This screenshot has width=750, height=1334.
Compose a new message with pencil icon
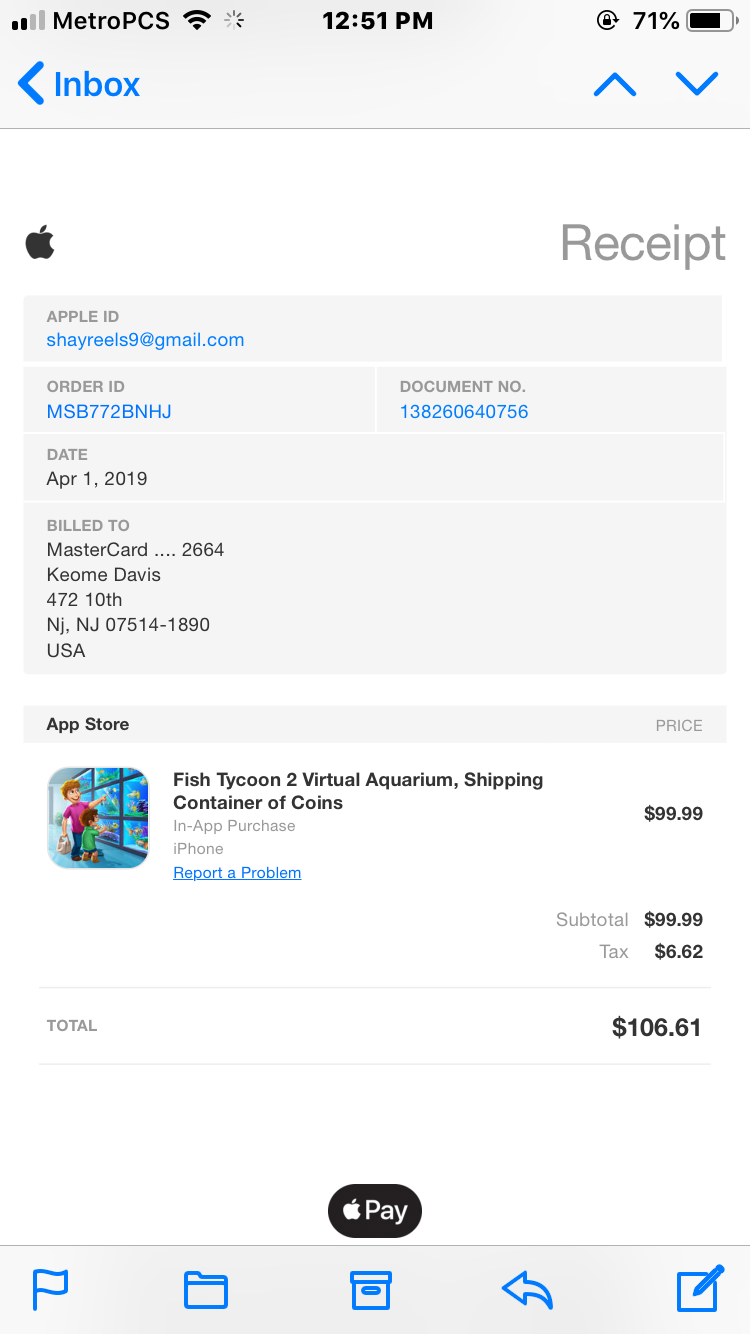(x=700, y=1288)
